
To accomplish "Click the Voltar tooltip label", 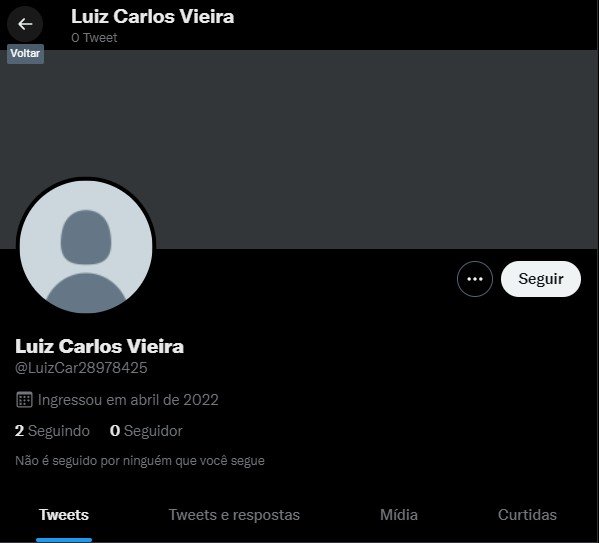I will 25,53.
